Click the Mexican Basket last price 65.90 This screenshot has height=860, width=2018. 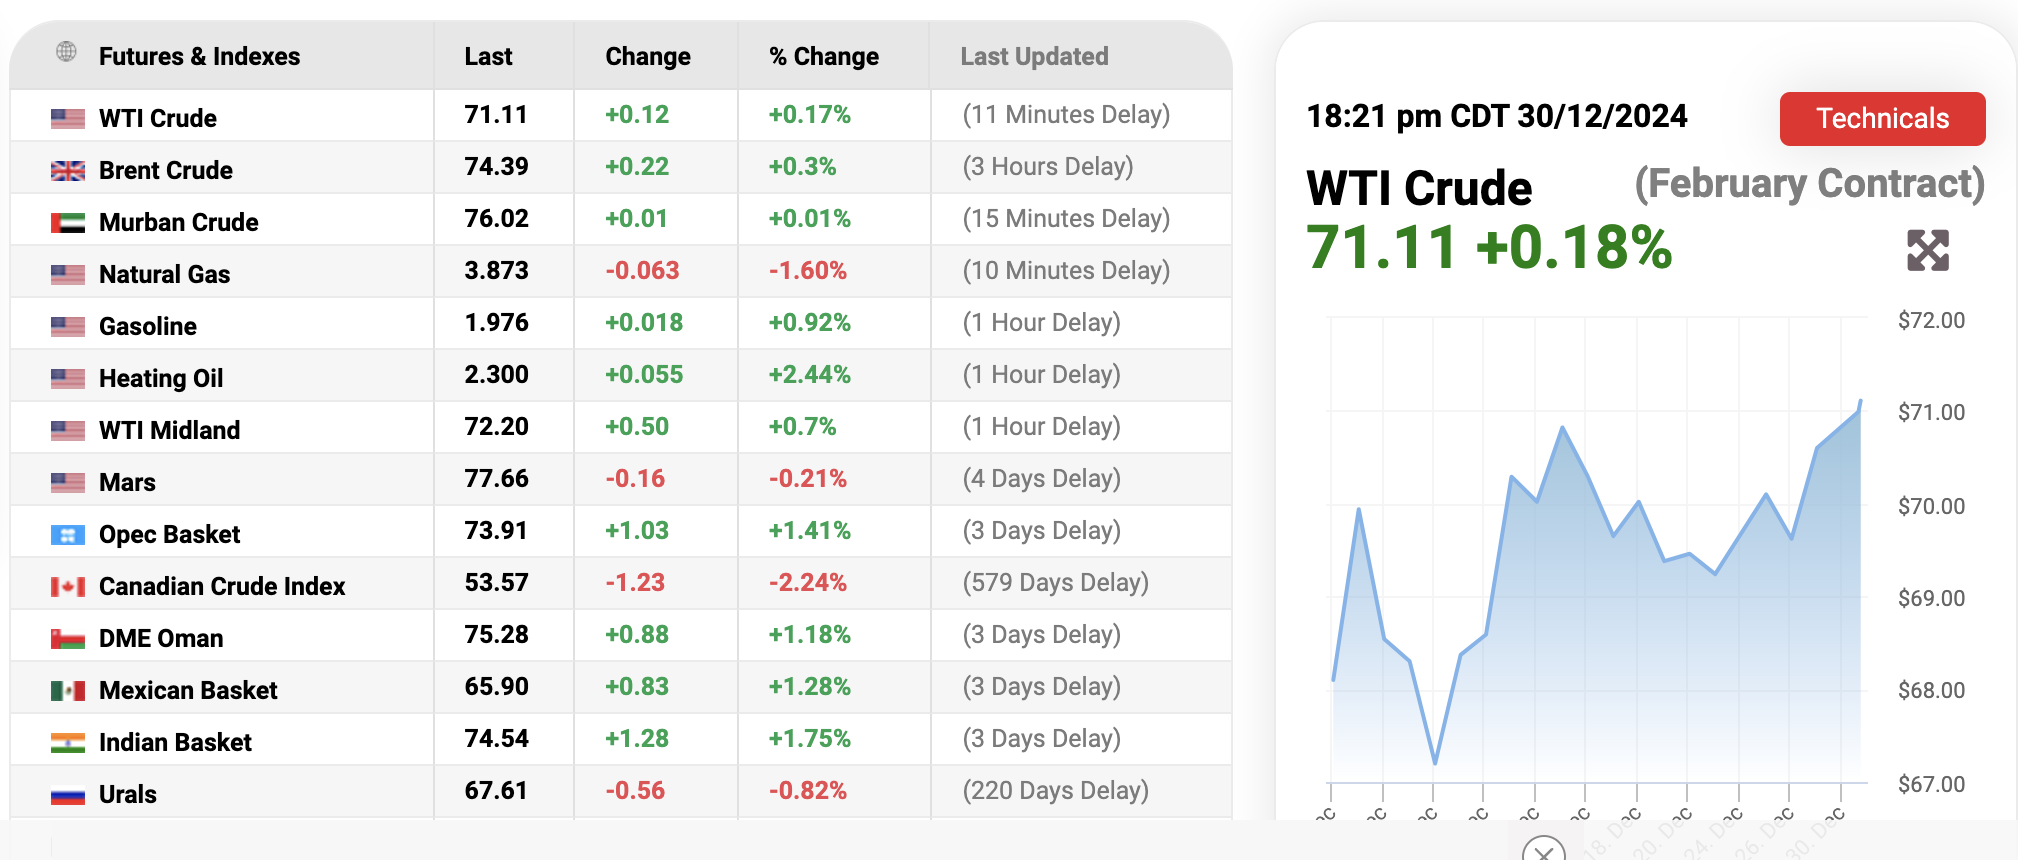coord(496,687)
